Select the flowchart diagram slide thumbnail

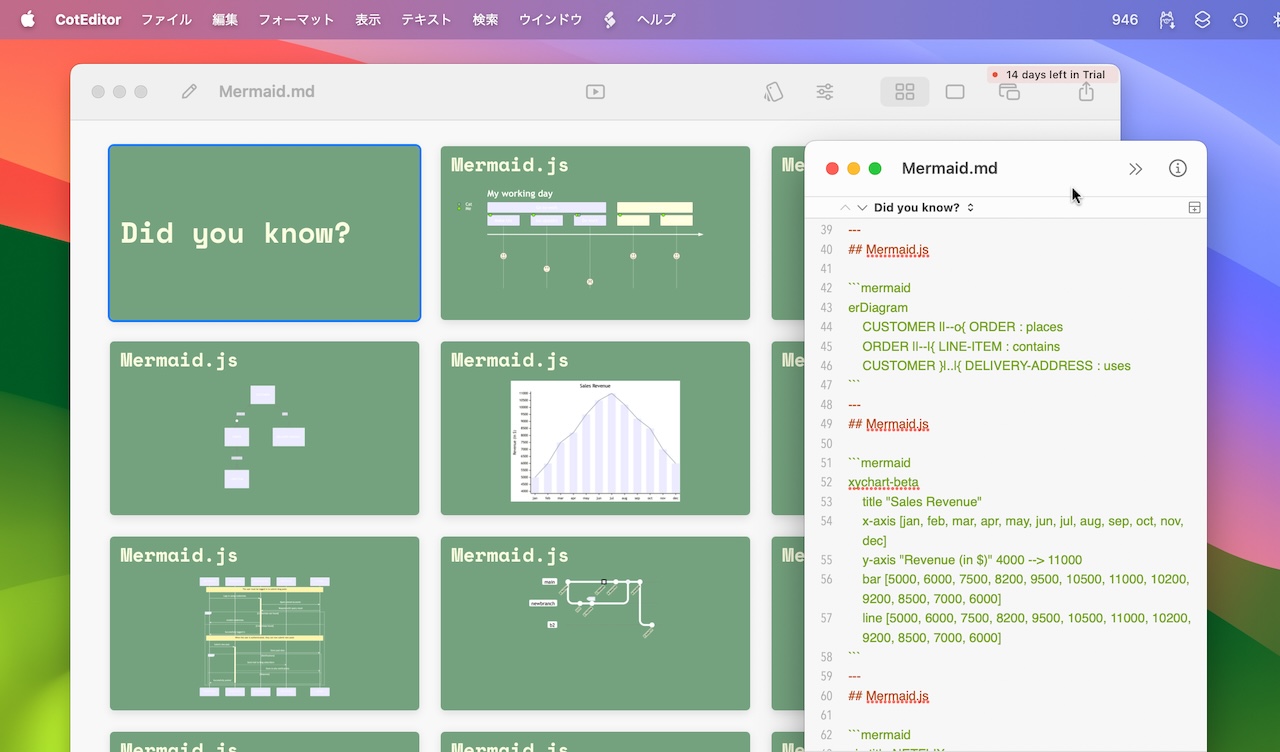coord(265,428)
